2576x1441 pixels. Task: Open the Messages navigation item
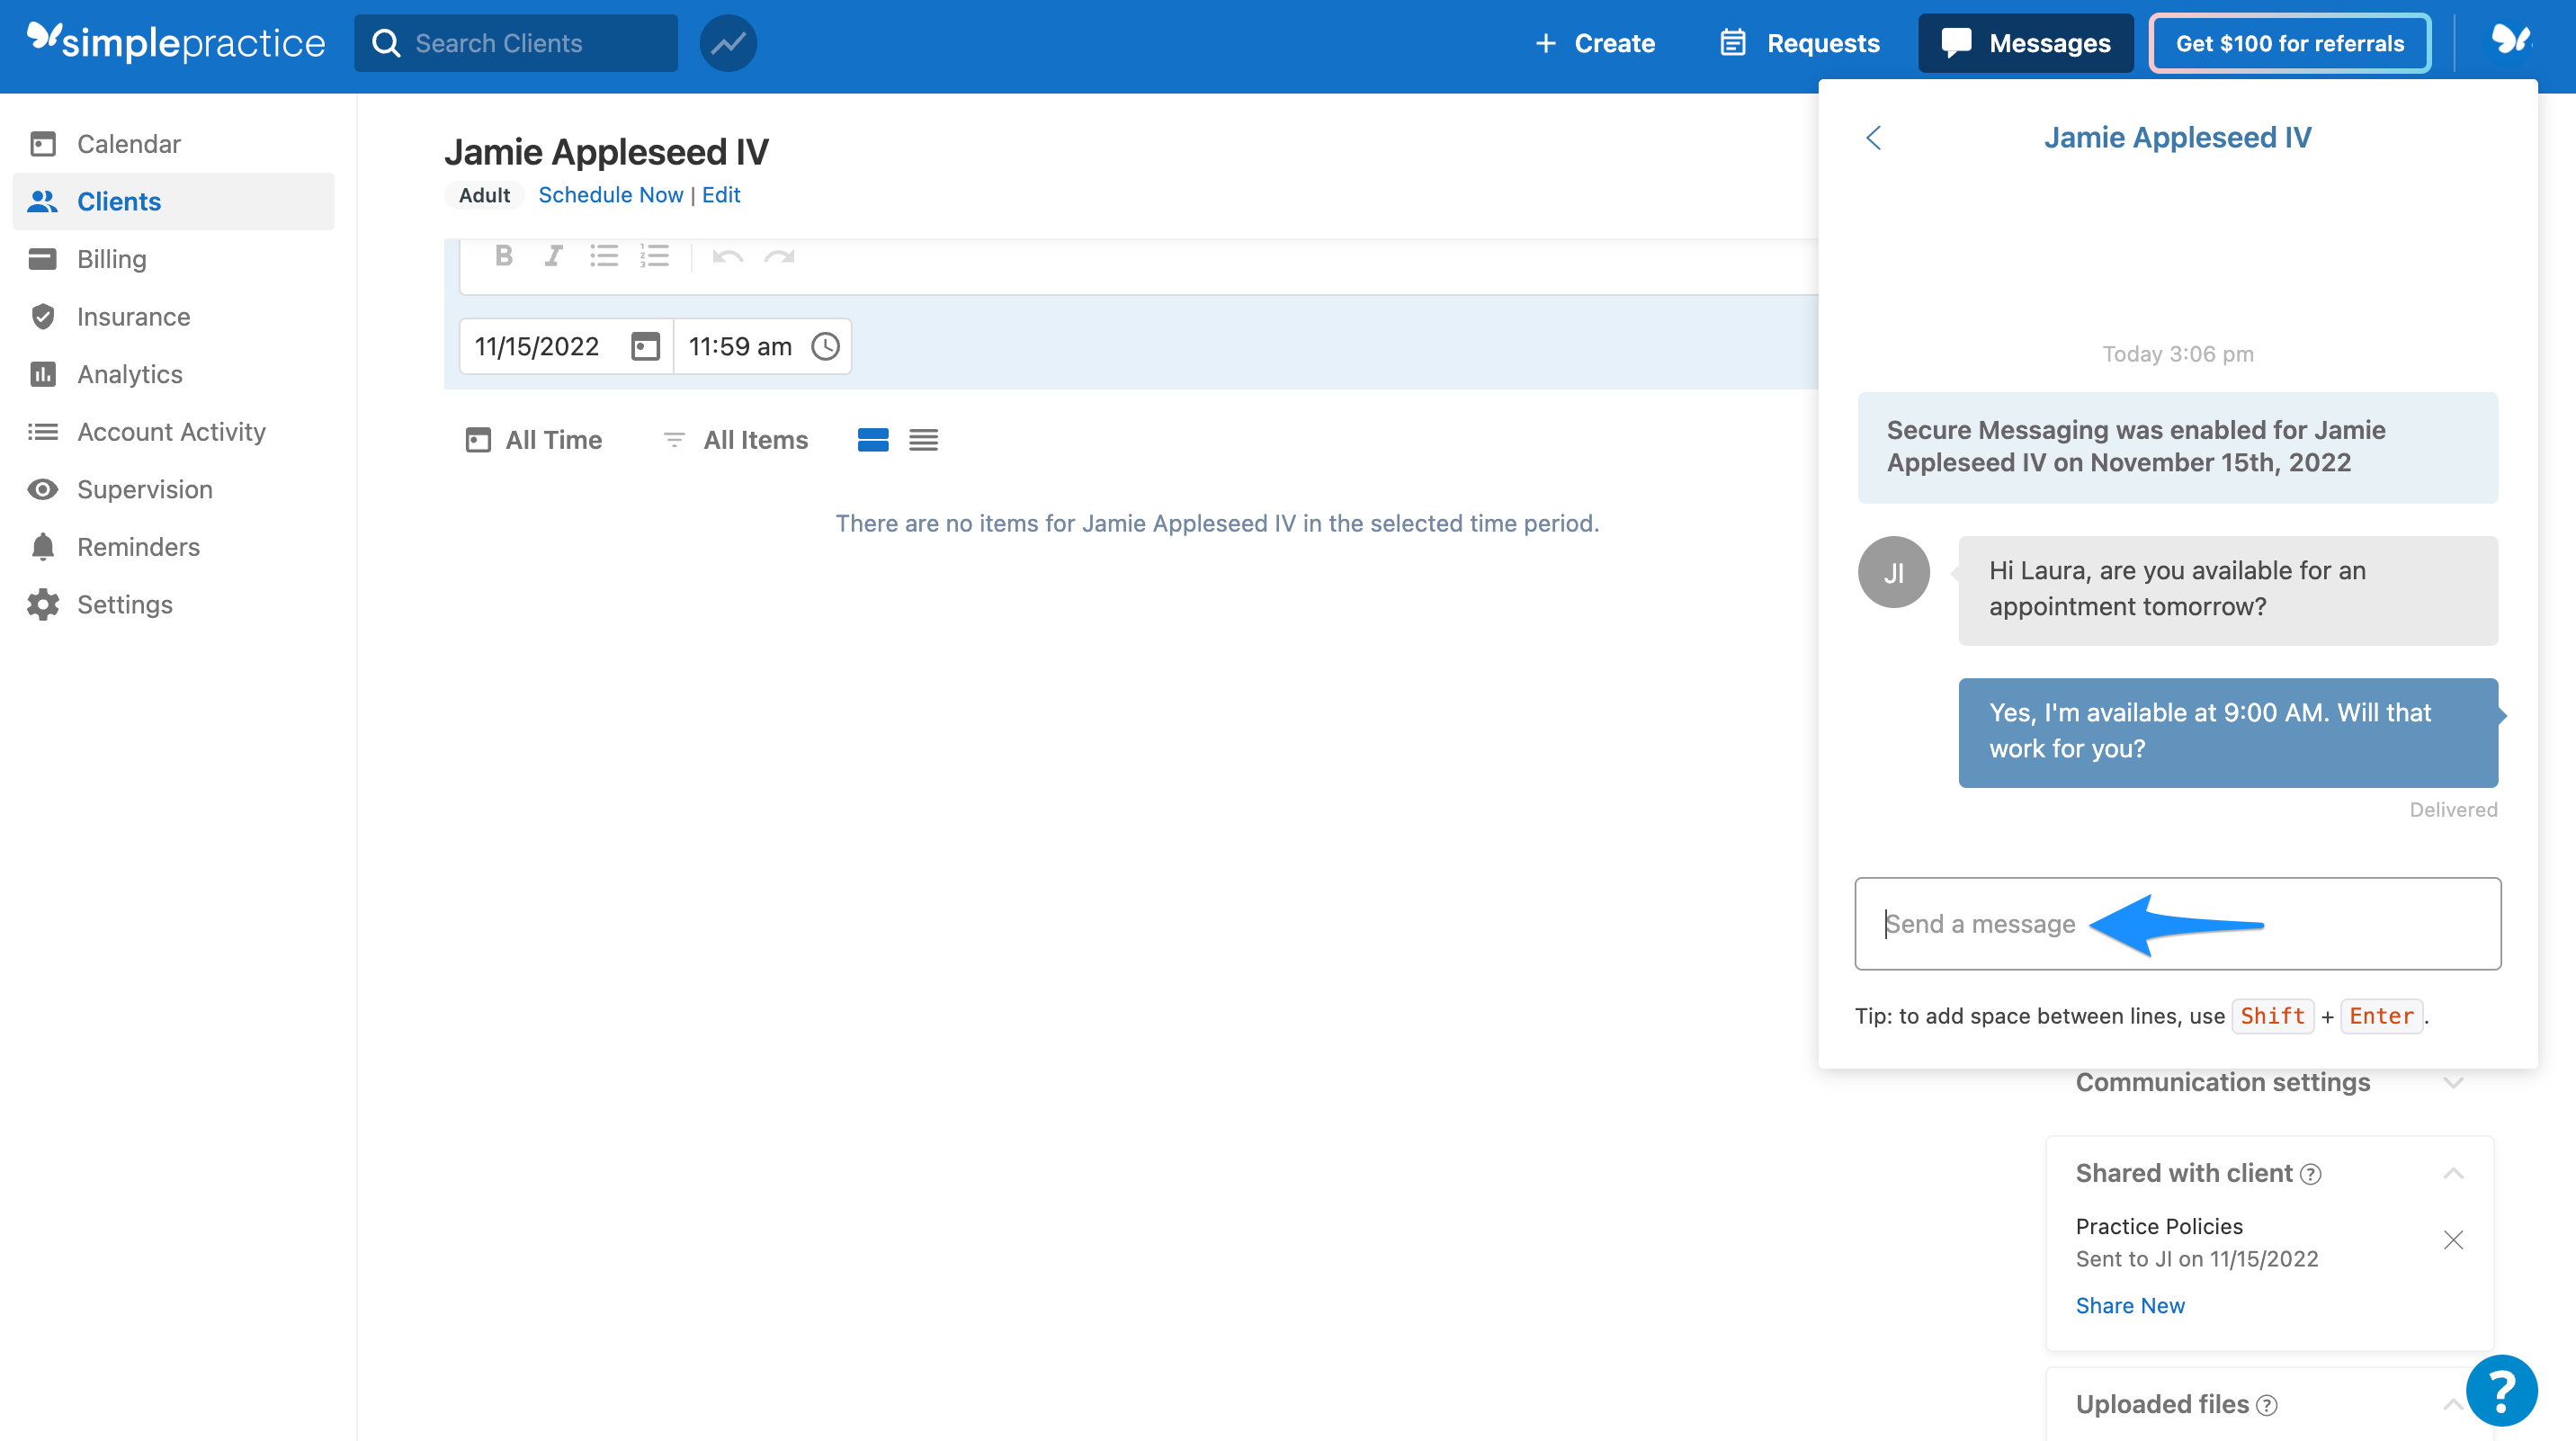coord(2026,43)
